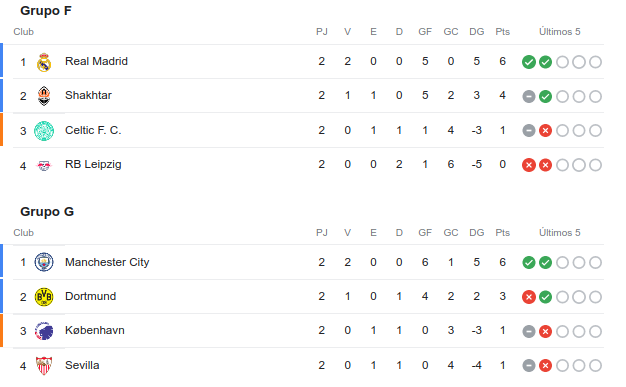Click the RB Leipzig logo
Image resolution: width=626 pixels, height=387 pixels.
point(44,165)
